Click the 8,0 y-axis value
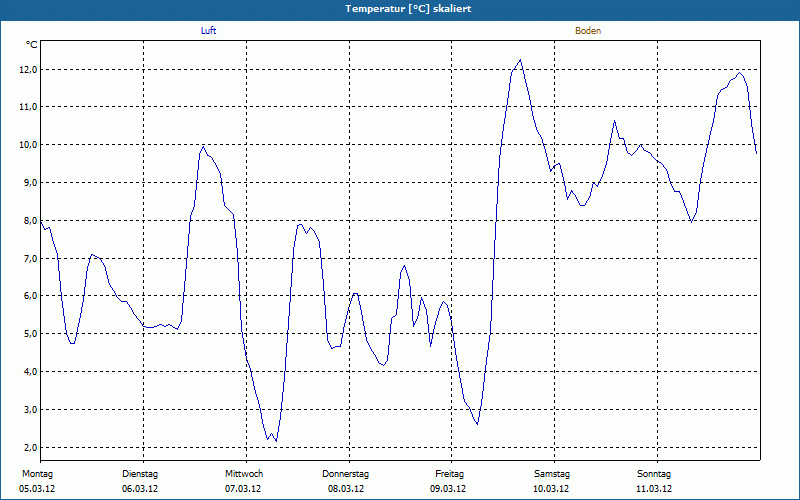The image size is (800, 500). (x=30, y=220)
